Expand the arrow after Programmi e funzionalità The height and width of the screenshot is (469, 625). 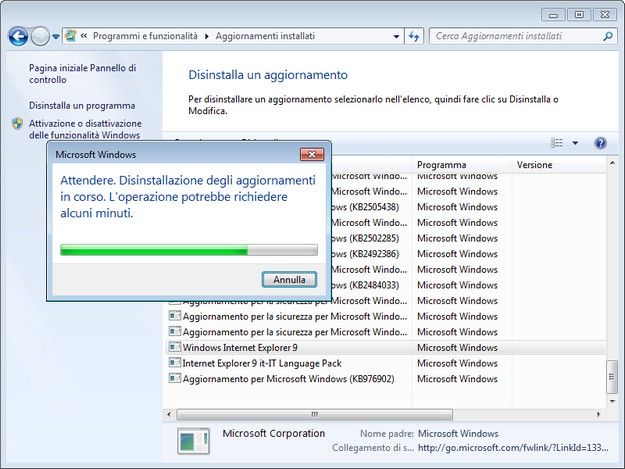click(206, 36)
